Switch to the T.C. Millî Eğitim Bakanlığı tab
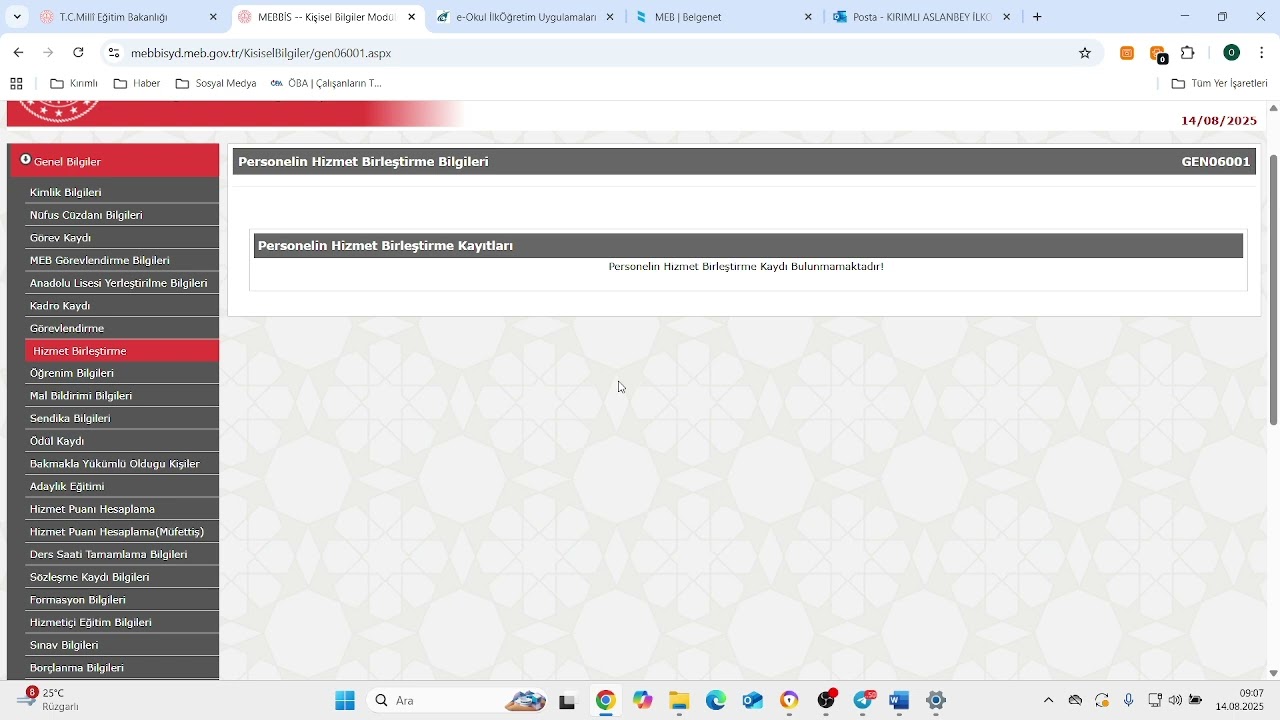Viewport: 1280px width, 720px height. [x=127, y=17]
